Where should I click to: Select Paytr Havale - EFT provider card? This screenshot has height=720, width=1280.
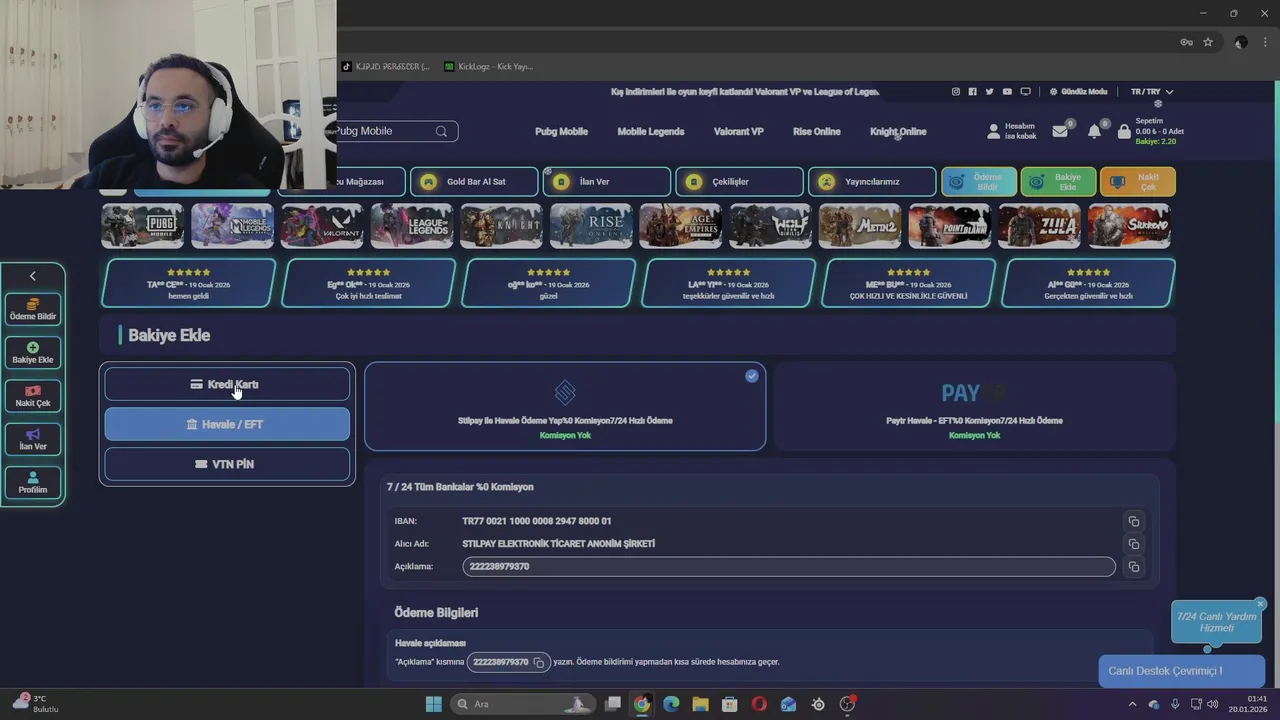pyautogui.click(x=974, y=407)
